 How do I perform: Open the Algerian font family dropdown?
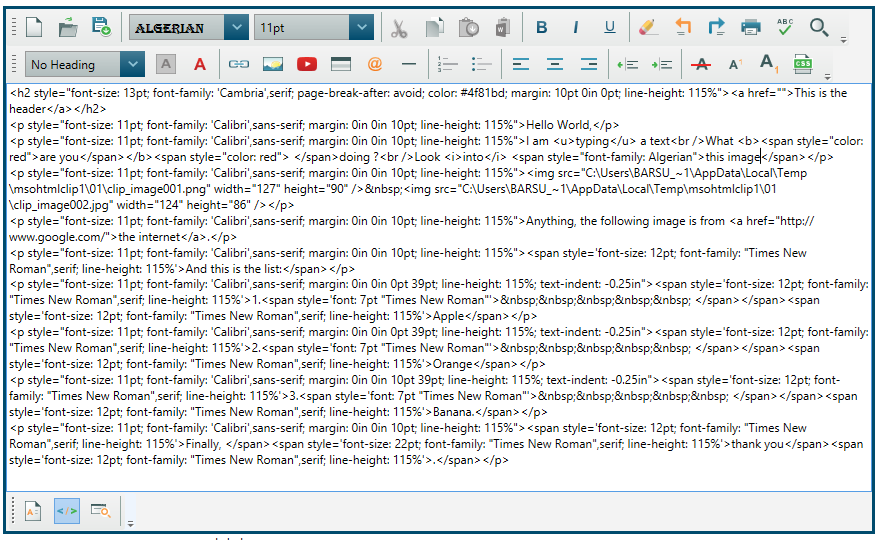[236, 28]
